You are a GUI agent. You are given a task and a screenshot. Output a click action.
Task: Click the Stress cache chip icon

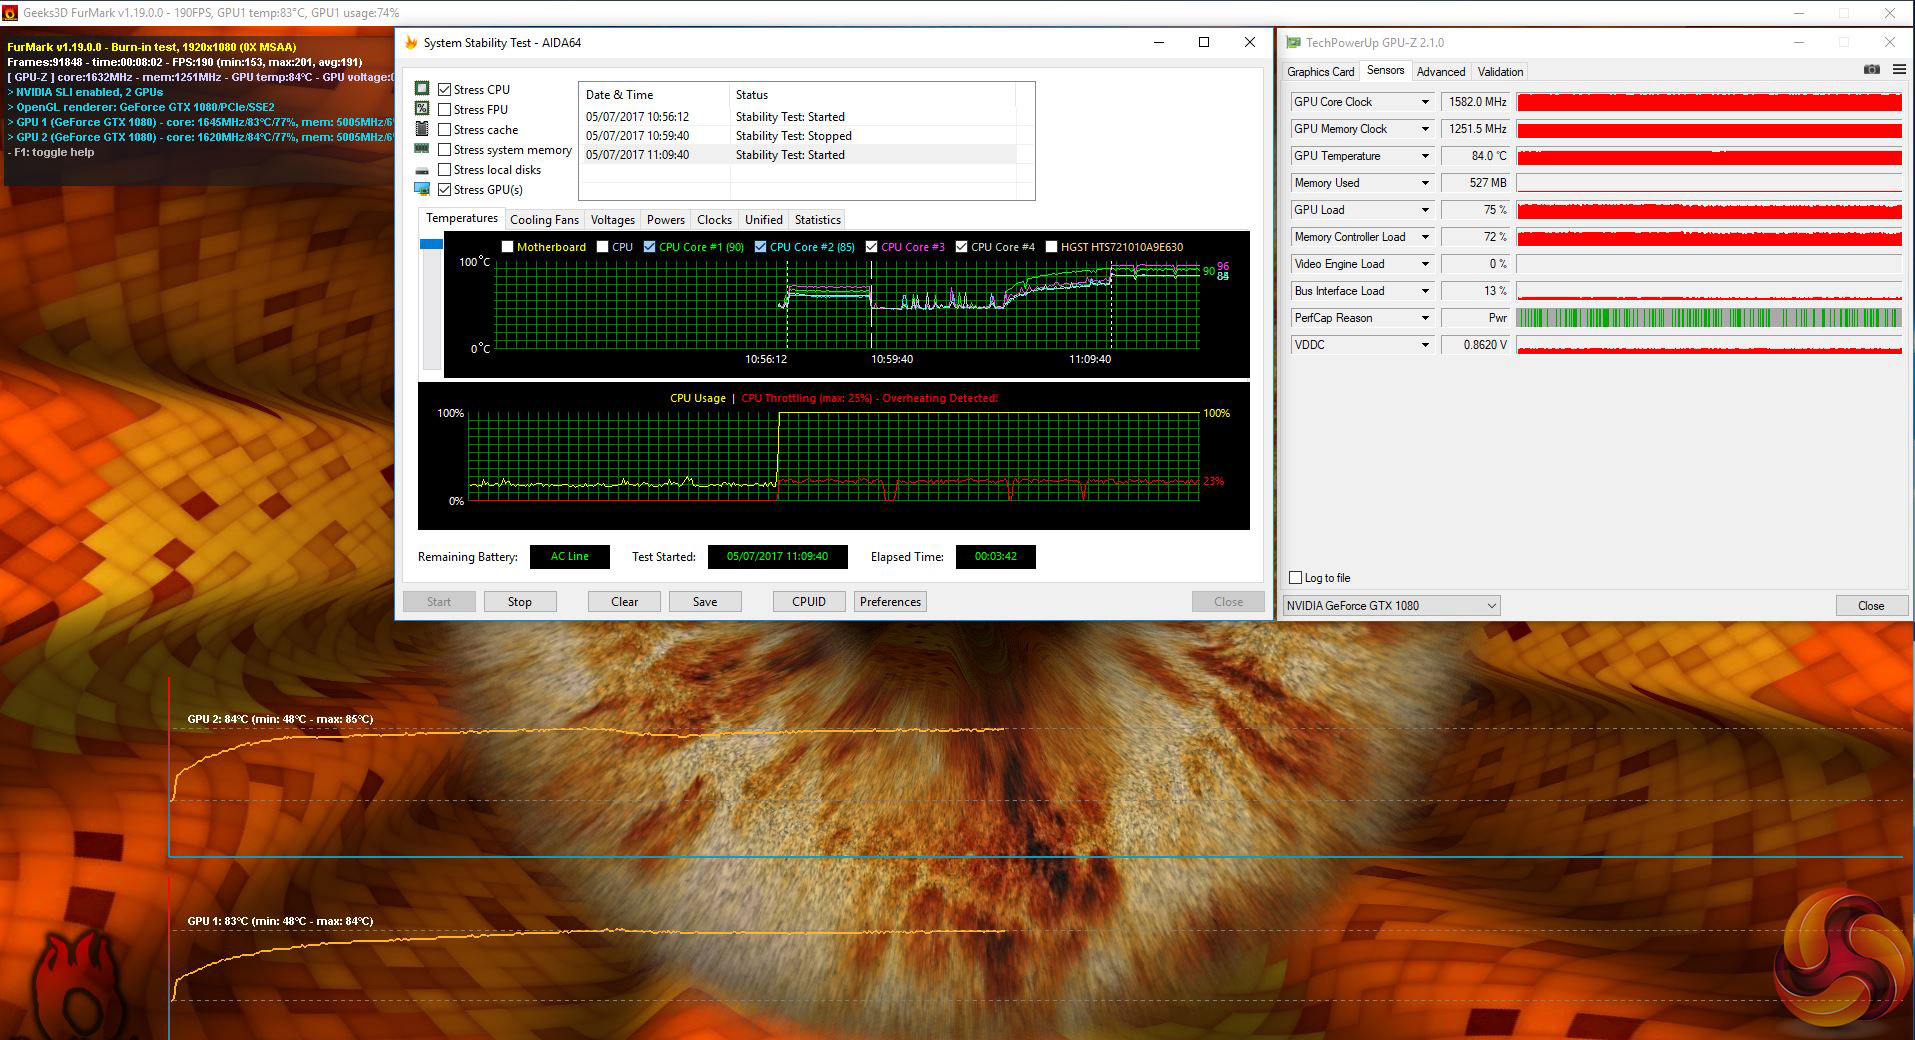[x=422, y=129]
